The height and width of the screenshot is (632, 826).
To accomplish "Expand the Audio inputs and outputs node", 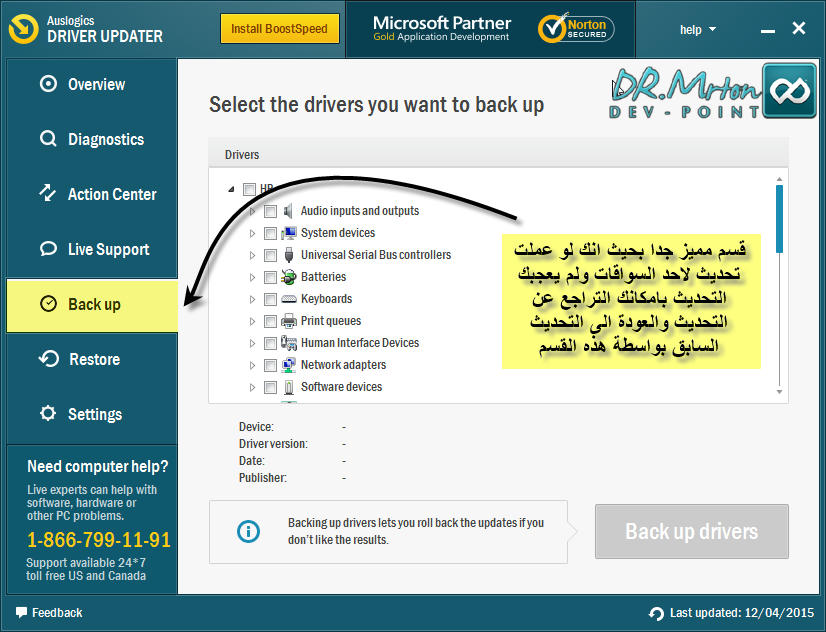I will click(x=252, y=211).
